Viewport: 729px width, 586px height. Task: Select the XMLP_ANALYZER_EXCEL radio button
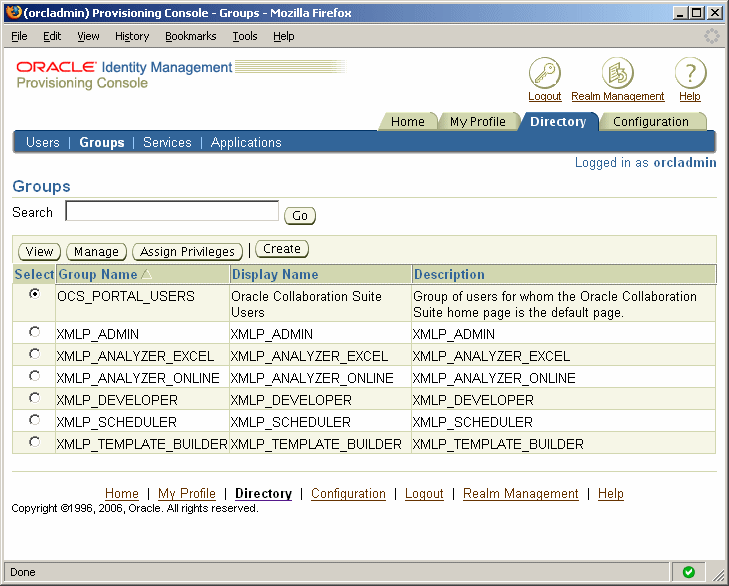(x=34, y=354)
